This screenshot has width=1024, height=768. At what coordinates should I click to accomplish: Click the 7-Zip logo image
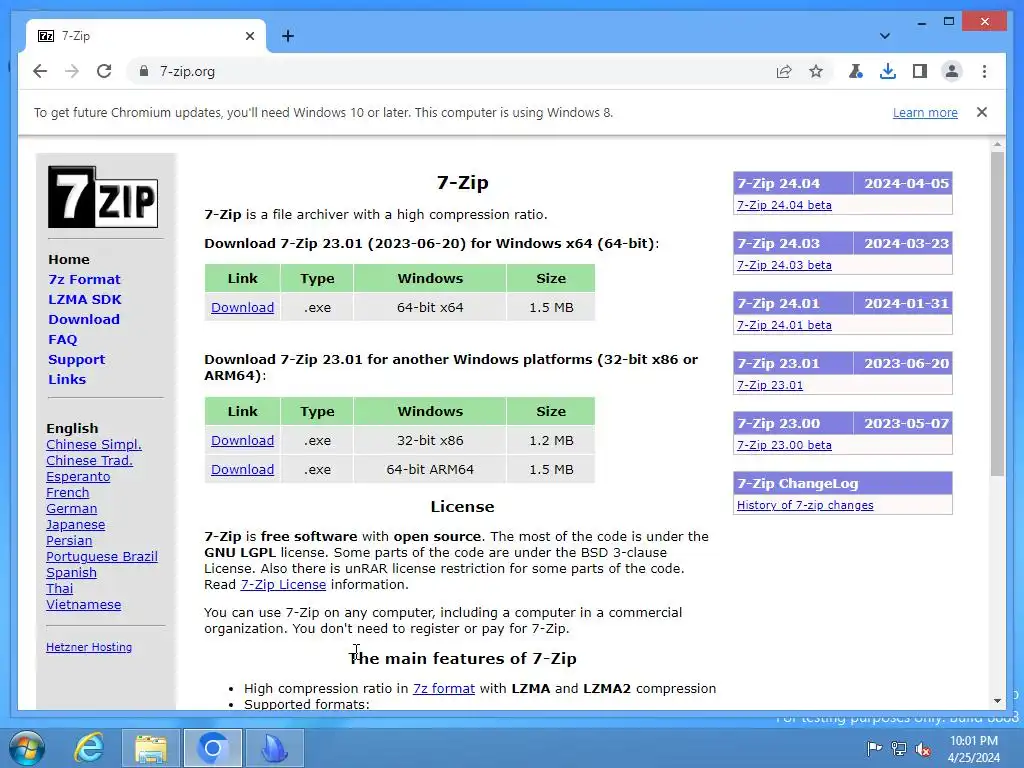103,197
